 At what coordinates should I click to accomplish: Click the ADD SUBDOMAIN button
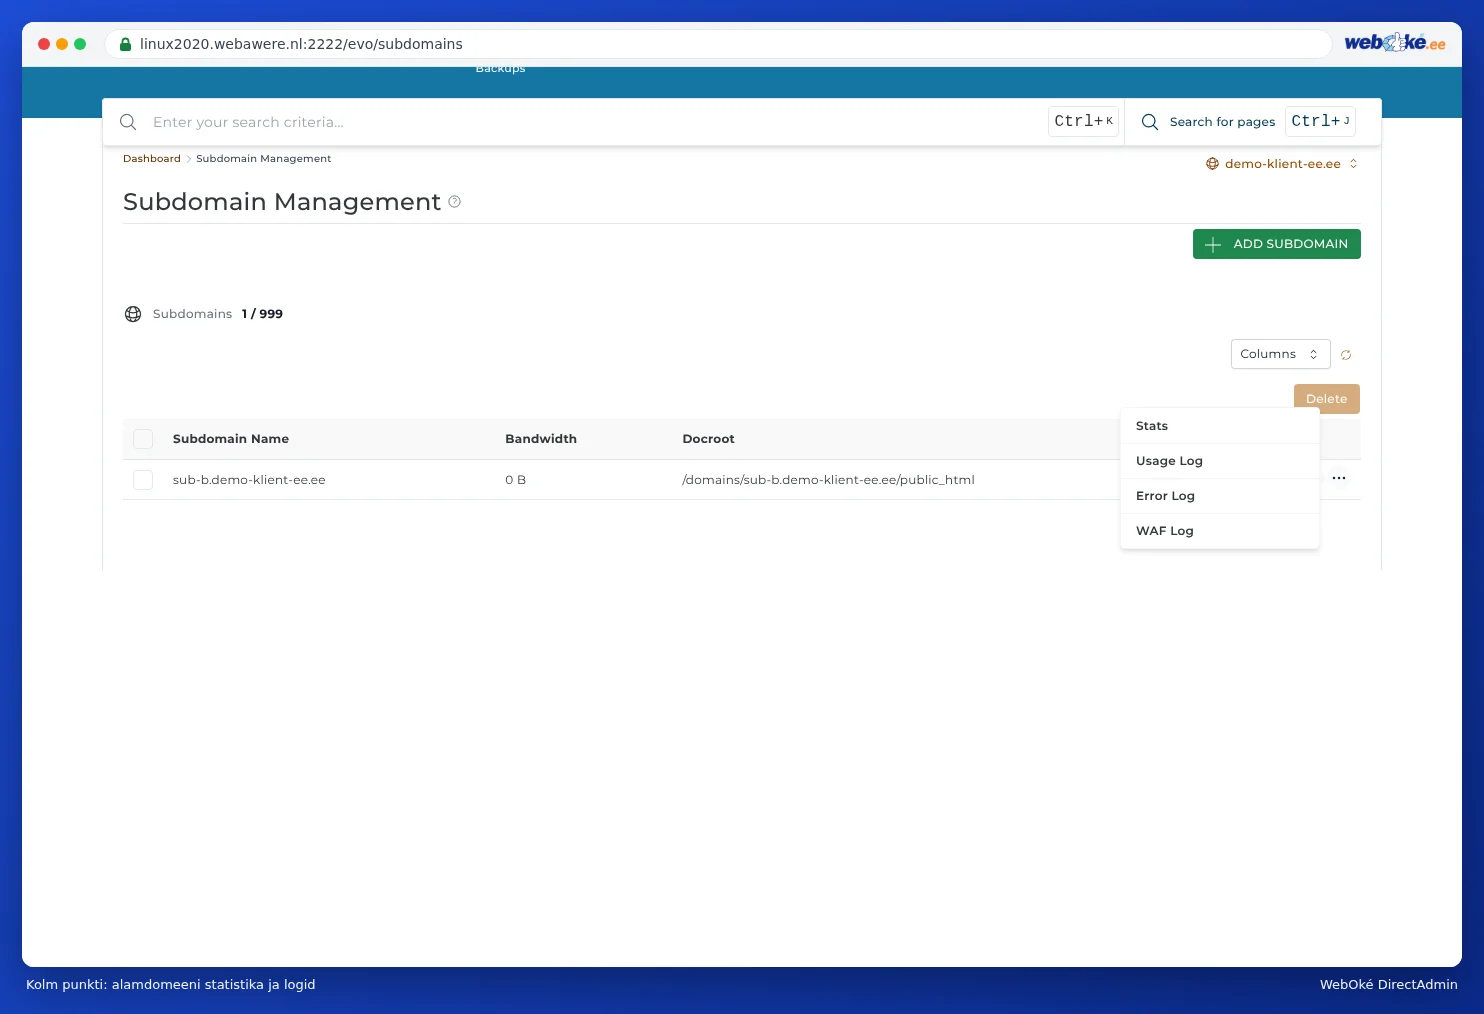[x=1276, y=244]
